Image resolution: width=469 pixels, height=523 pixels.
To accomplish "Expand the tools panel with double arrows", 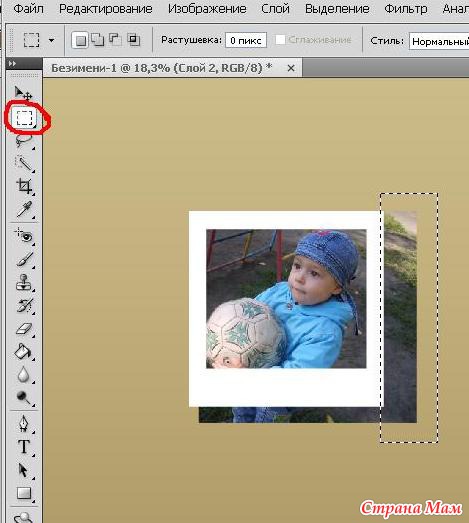I will tap(12, 63).
